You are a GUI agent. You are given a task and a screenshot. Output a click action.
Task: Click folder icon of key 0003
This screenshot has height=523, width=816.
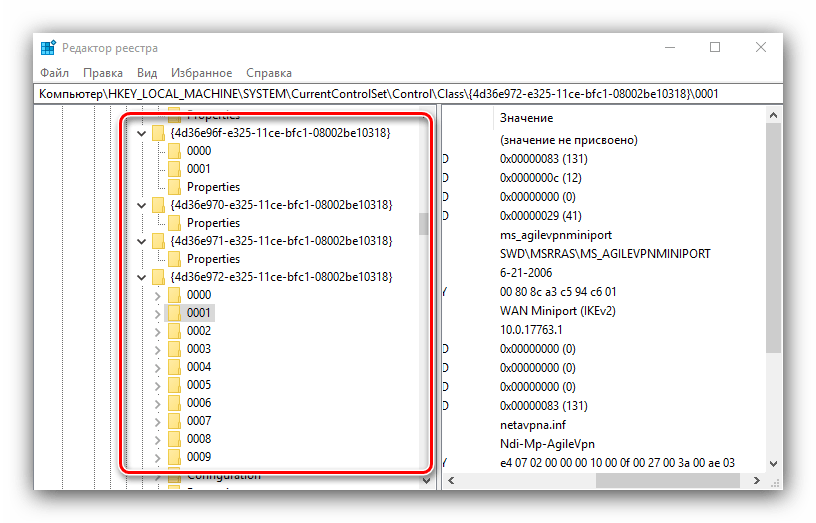[x=174, y=349]
